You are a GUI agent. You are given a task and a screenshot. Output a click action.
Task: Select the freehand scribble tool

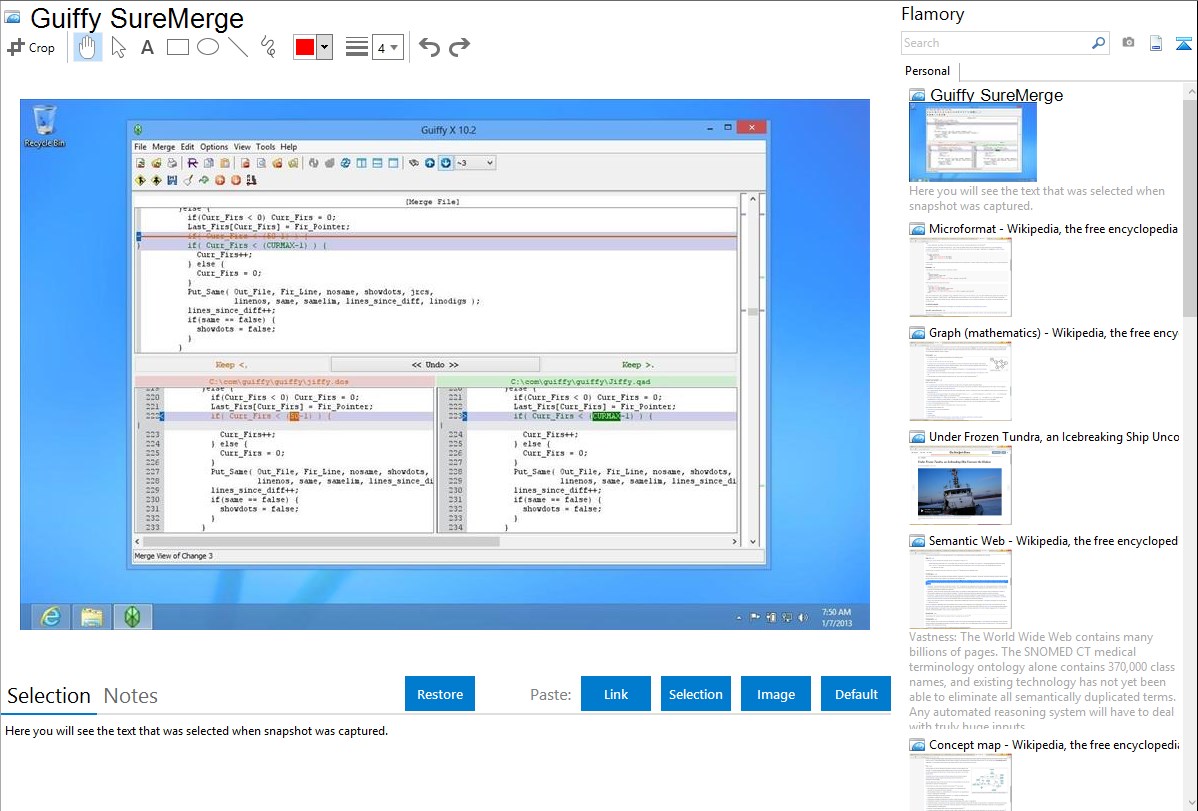pyautogui.click(x=268, y=47)
